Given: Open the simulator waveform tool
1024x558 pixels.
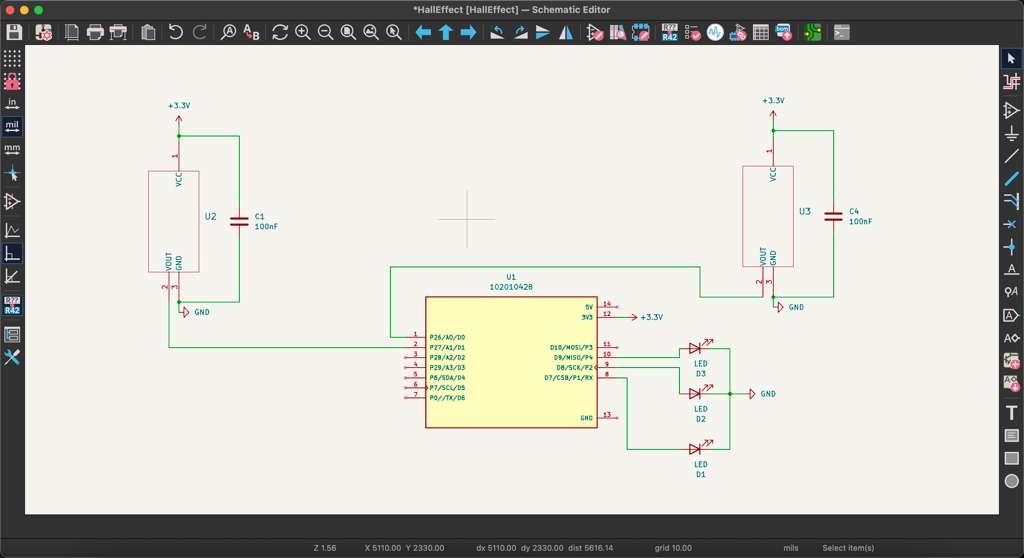Looking at the screenshot, I should click(715, 33).
